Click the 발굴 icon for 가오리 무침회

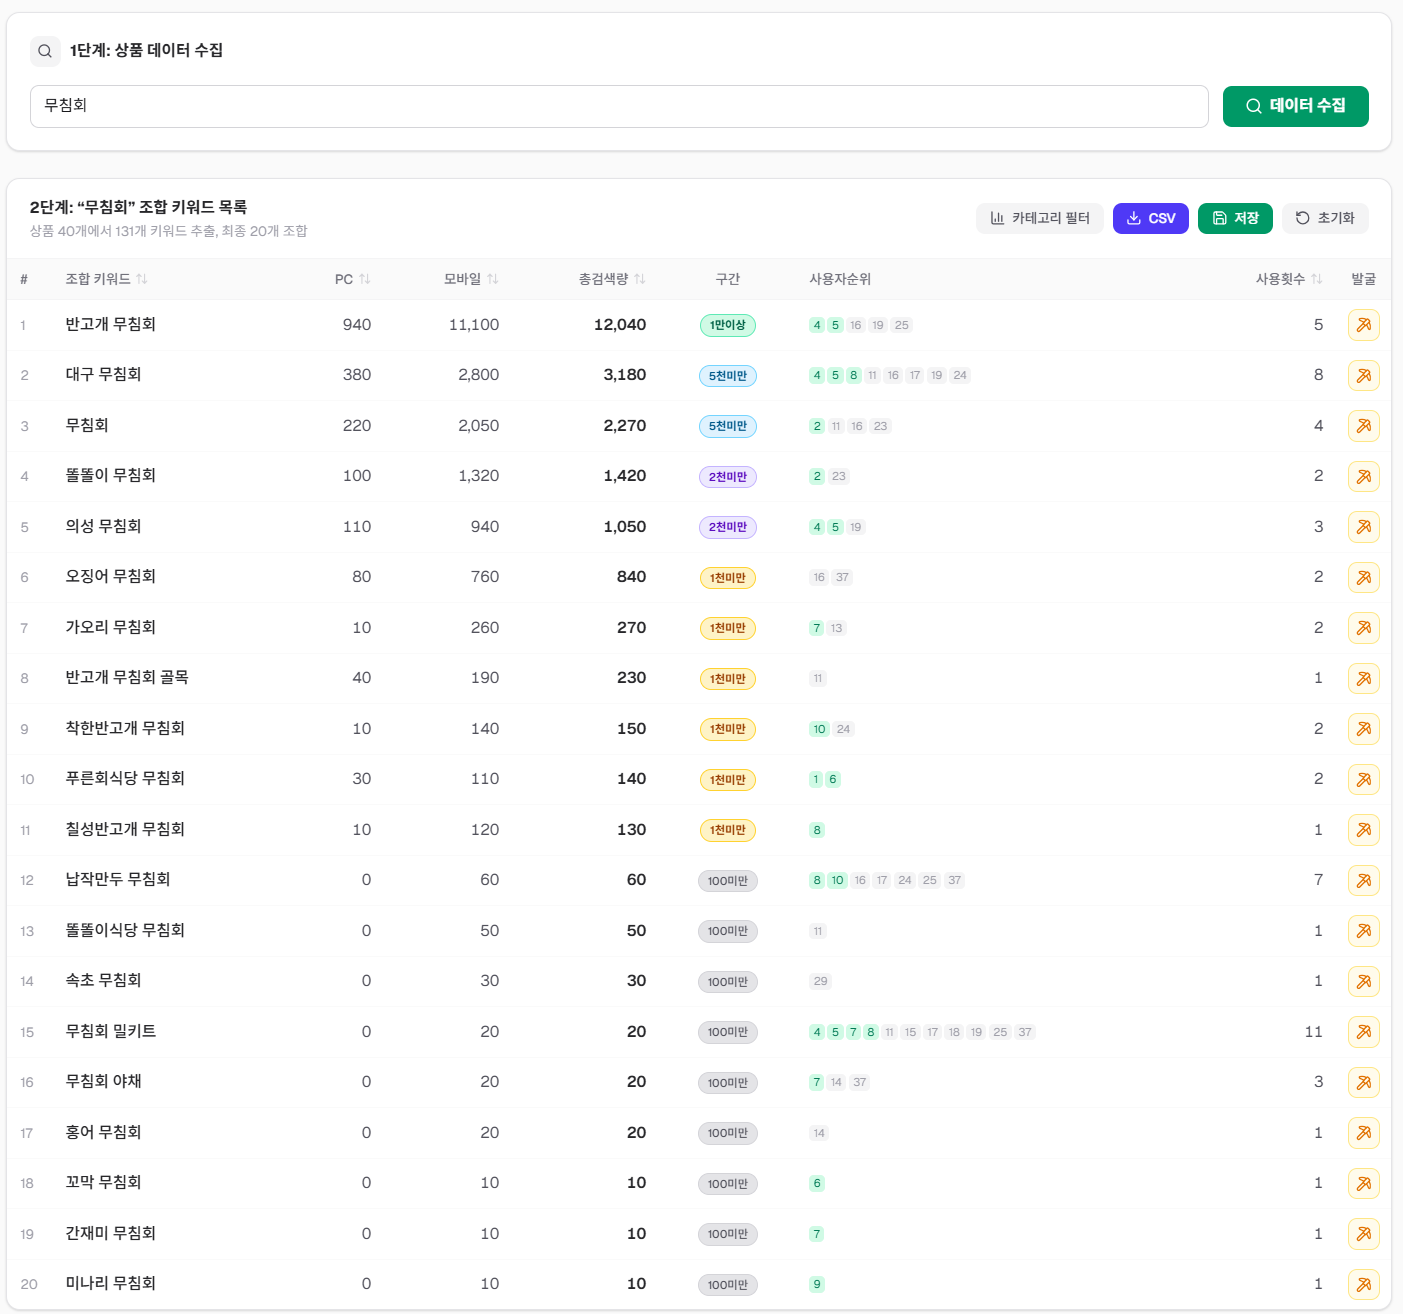[1364, 628]
